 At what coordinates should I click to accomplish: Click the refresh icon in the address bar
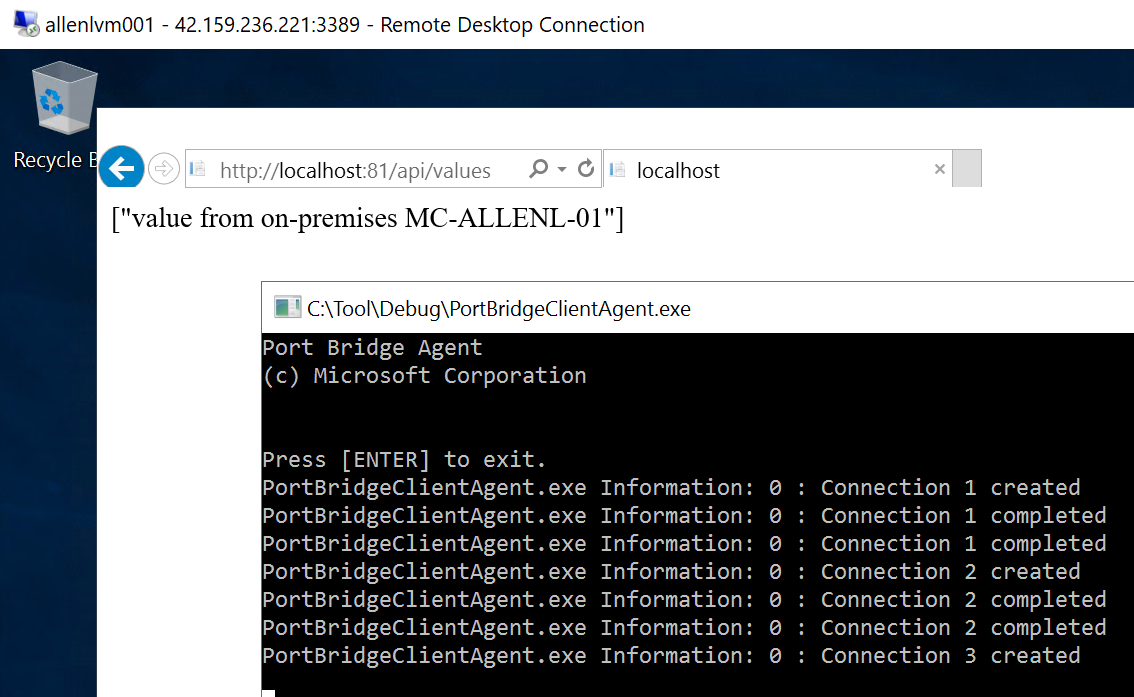(586, 169)
